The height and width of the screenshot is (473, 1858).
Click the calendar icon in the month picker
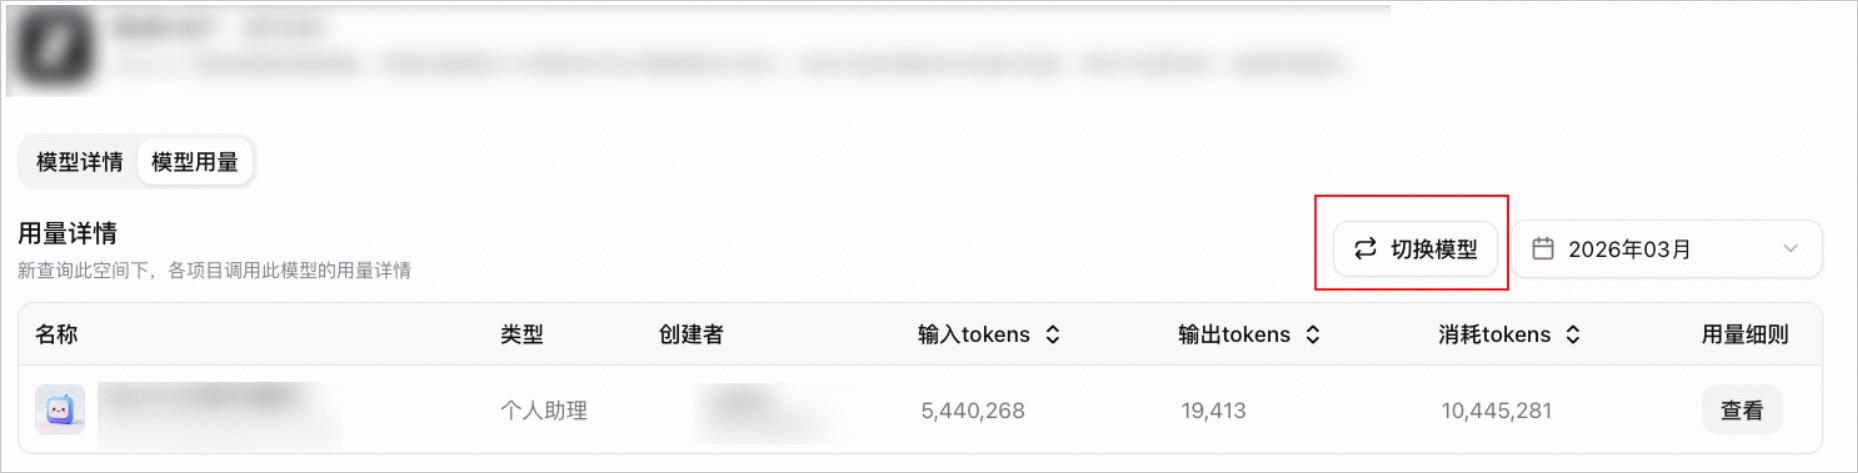(1543, 249)
